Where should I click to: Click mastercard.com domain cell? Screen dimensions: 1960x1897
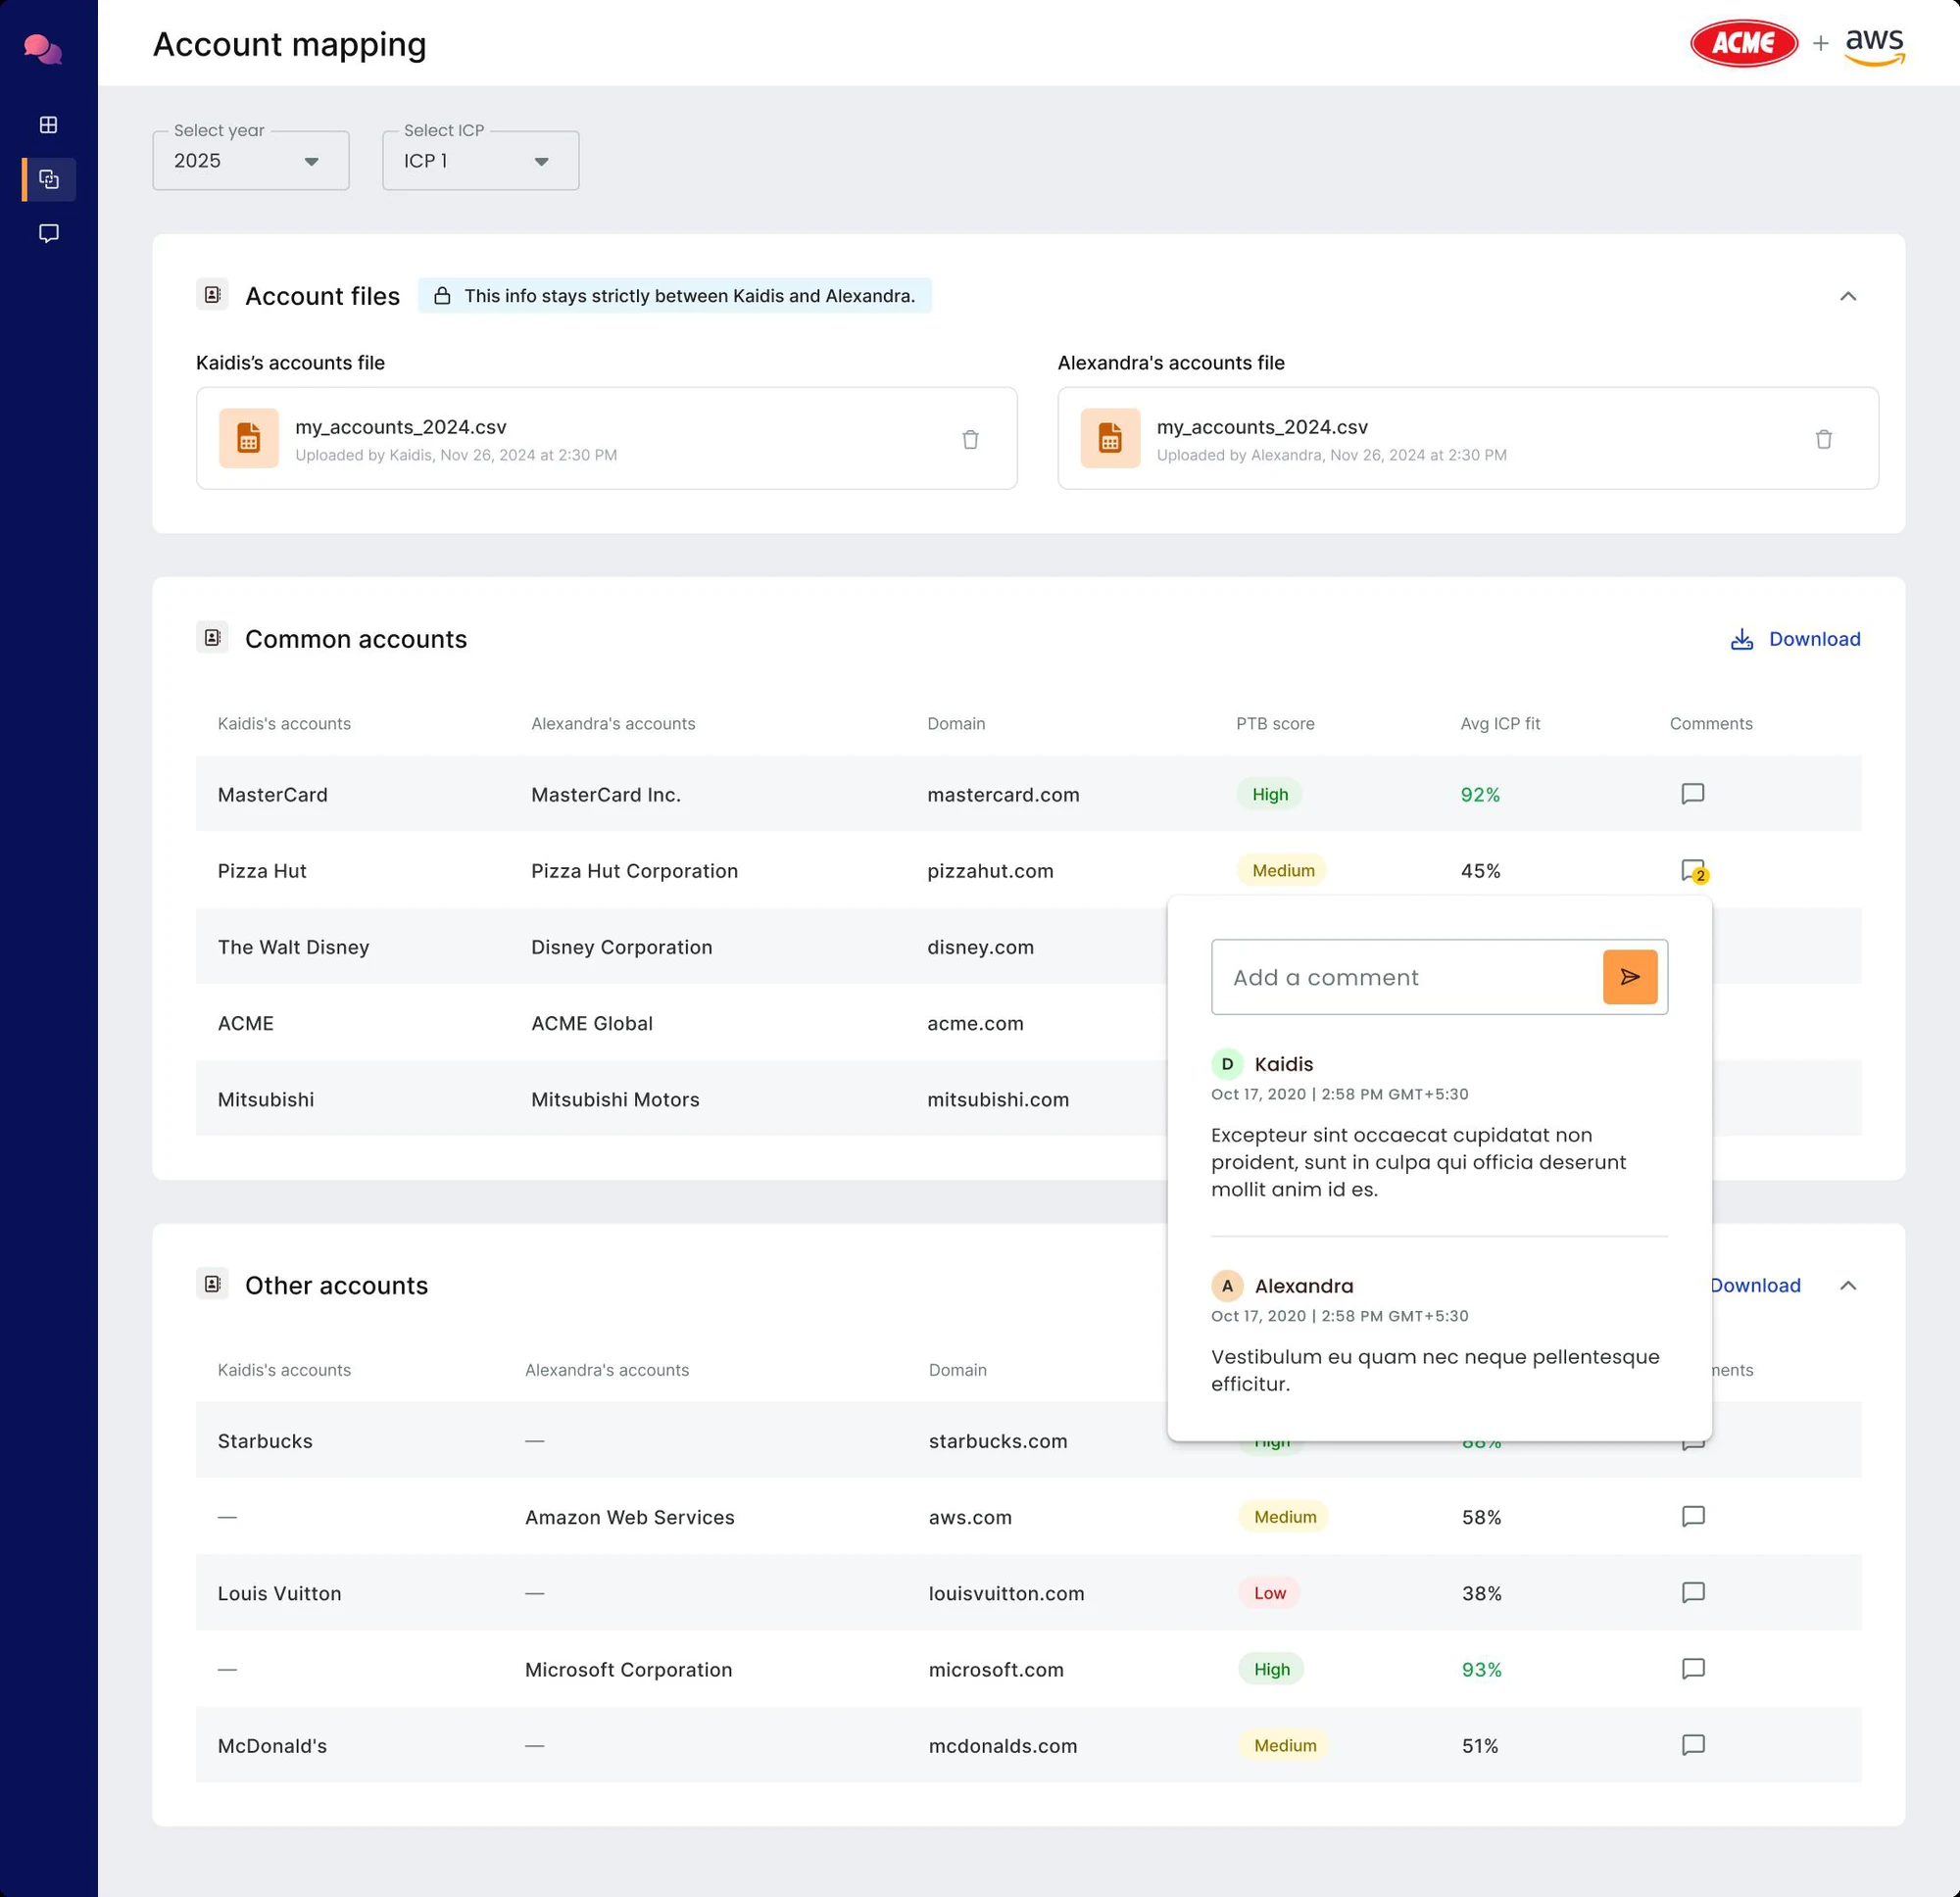pyautogui.click(x=1003, y=795)
